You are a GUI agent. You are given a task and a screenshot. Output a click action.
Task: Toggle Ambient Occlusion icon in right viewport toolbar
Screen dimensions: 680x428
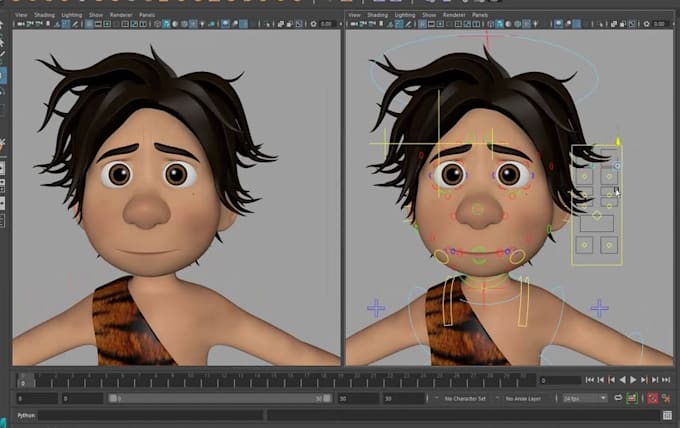click(x=559, y=24)
